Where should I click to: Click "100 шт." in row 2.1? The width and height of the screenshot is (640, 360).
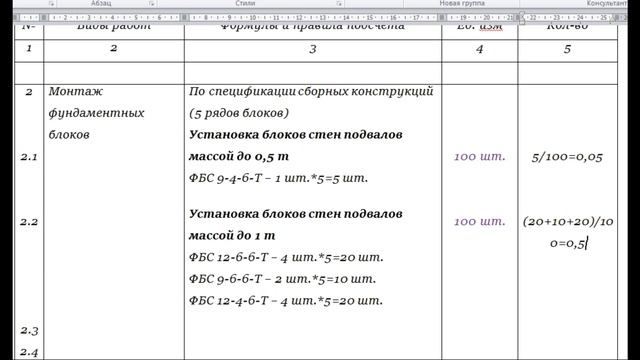click(x=480, y=156)
